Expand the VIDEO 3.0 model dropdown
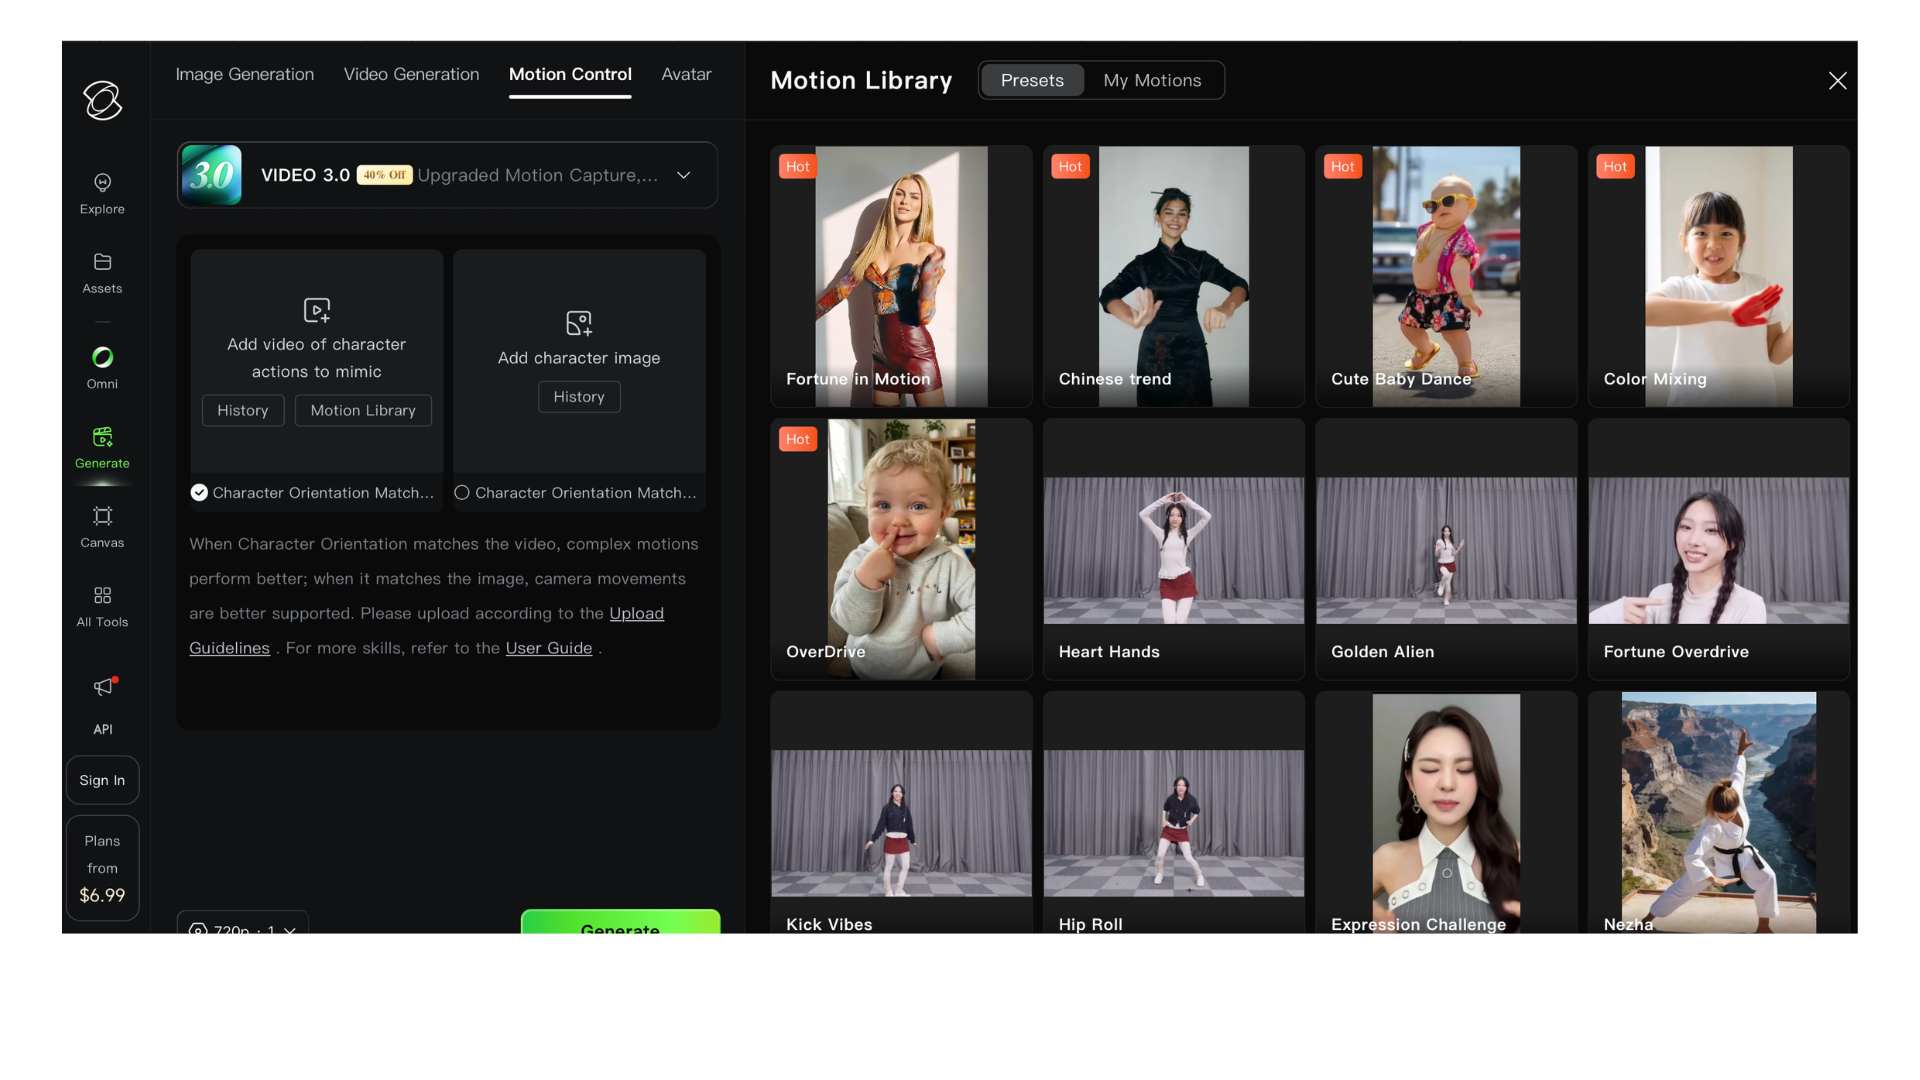The height and width of the screenshot is (1080, 1920). pyautogui.click(x=684, y=175)
